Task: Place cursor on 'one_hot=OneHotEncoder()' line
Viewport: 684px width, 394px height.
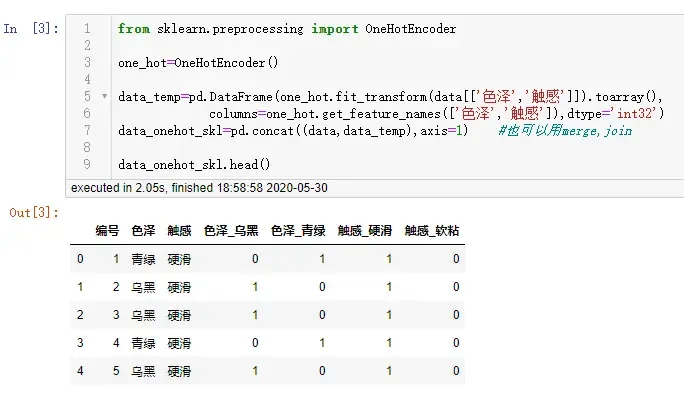Action: (198, 63)
